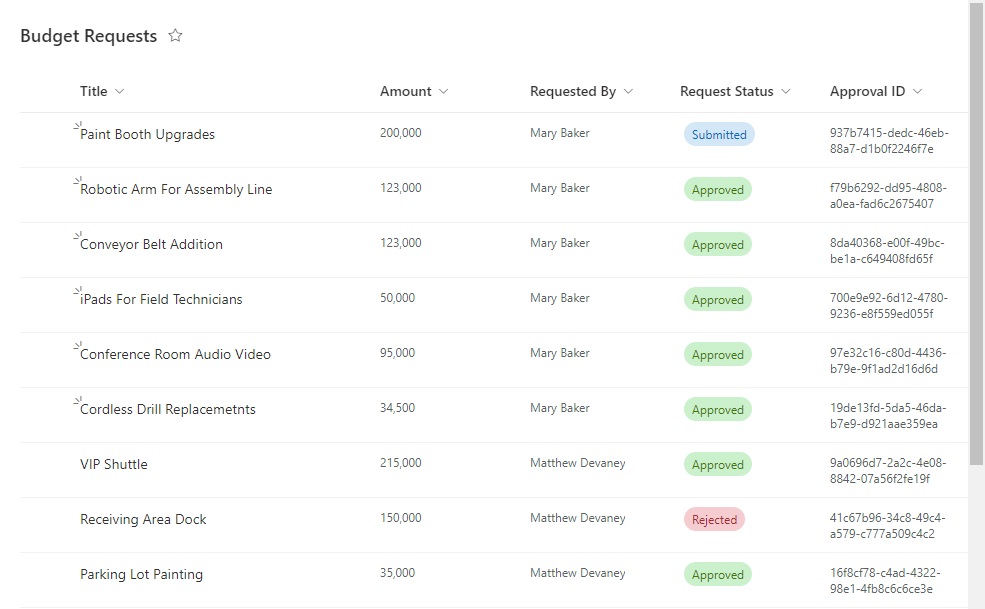The image size is (985, 609).
Task: Expand the Requested By column menu
Action: point(628,92)
